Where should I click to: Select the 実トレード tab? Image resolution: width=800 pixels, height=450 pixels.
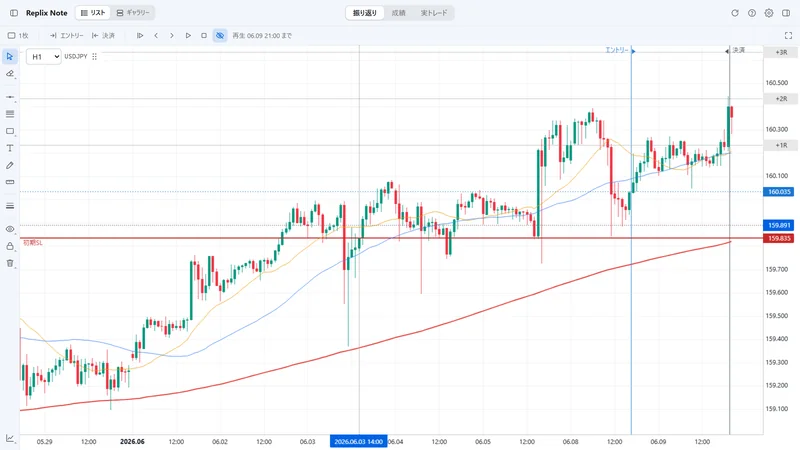coord(434,13)
